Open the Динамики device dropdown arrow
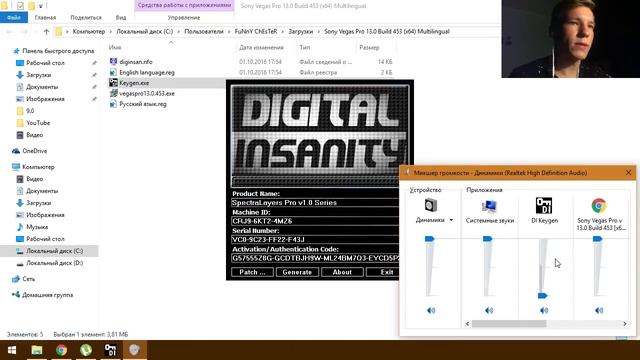 click(451, 220)
